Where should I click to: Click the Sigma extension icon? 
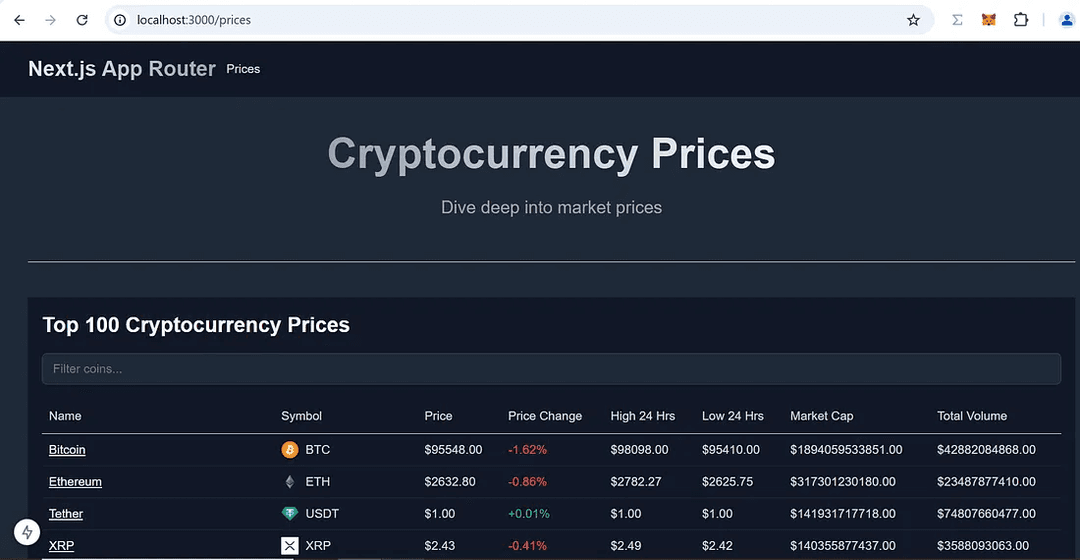coord(957,20)
